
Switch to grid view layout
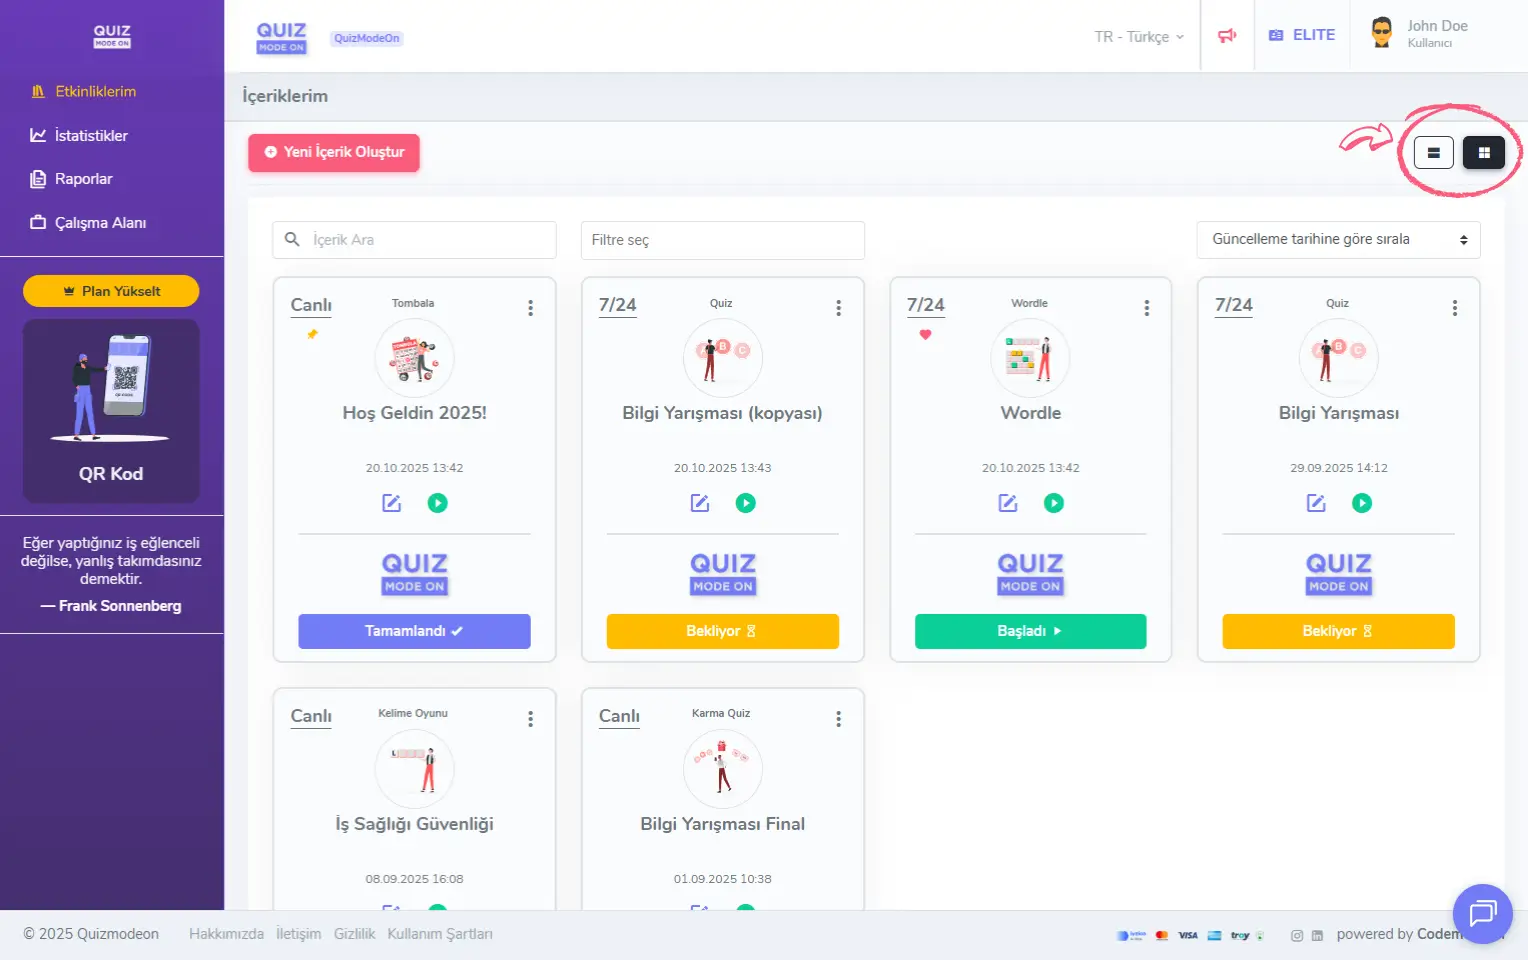(1483, 153)
